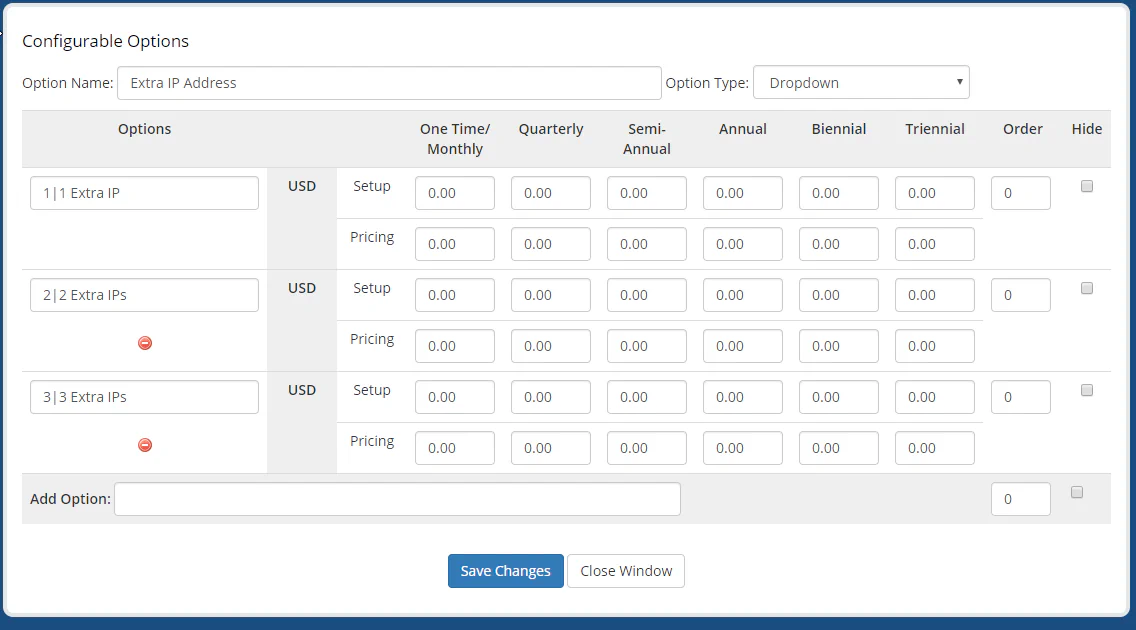The image size is (1136, 630).
Task: Toggle Hide checkbox in Add Option row
Action: [1077, 492]
